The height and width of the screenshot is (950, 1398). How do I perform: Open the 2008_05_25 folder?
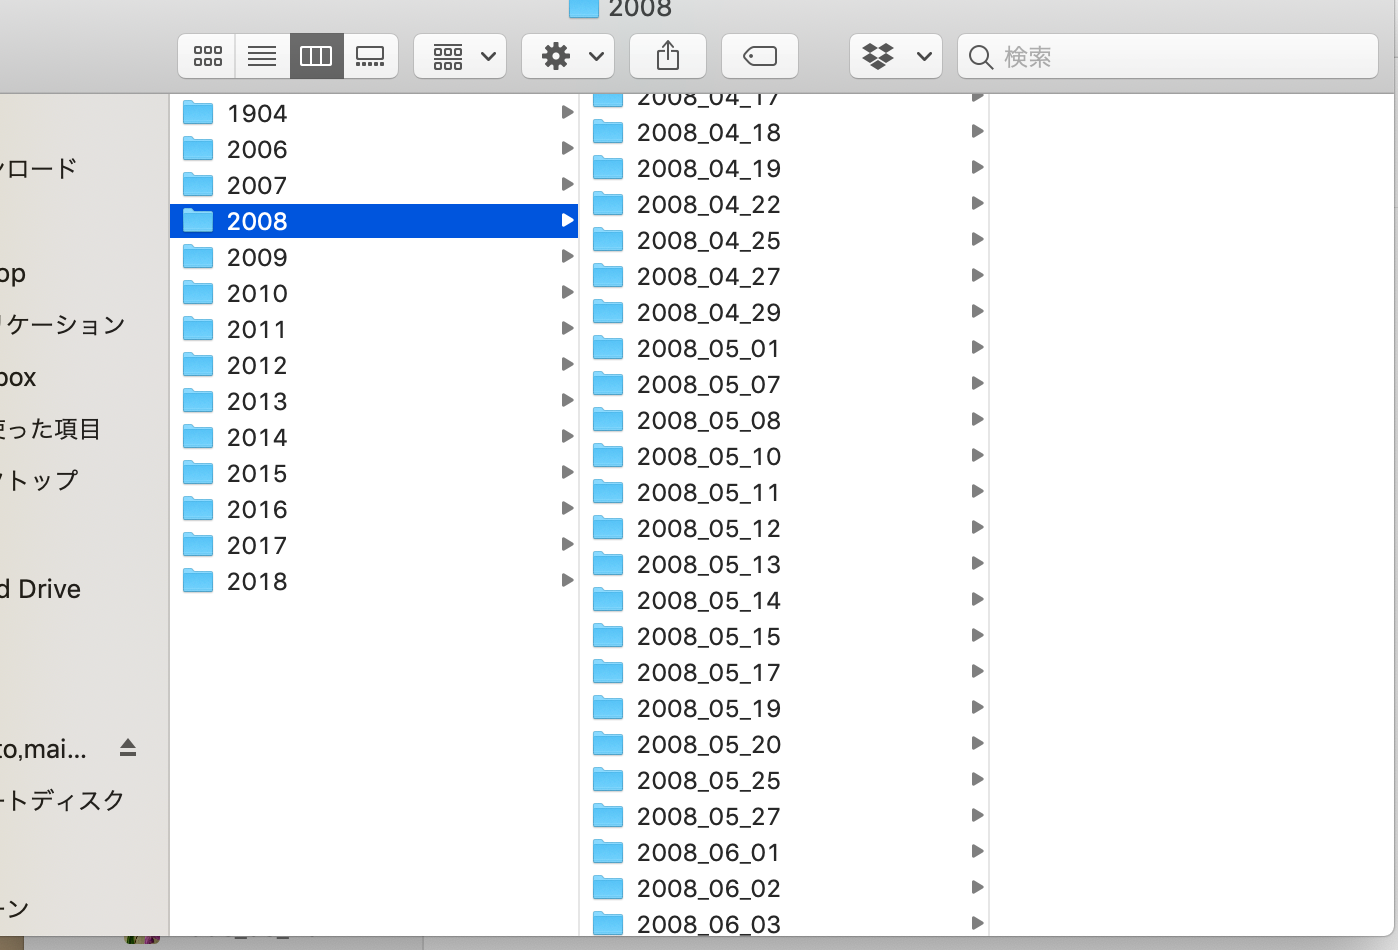(x=784, y=780)
